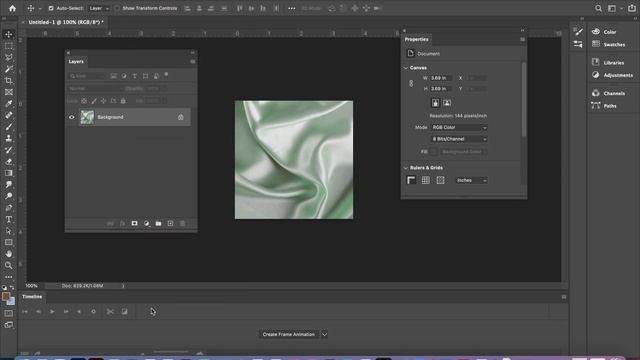640x360 pixels.
Task: Select the Pen tool
Action: pos(9,208)
